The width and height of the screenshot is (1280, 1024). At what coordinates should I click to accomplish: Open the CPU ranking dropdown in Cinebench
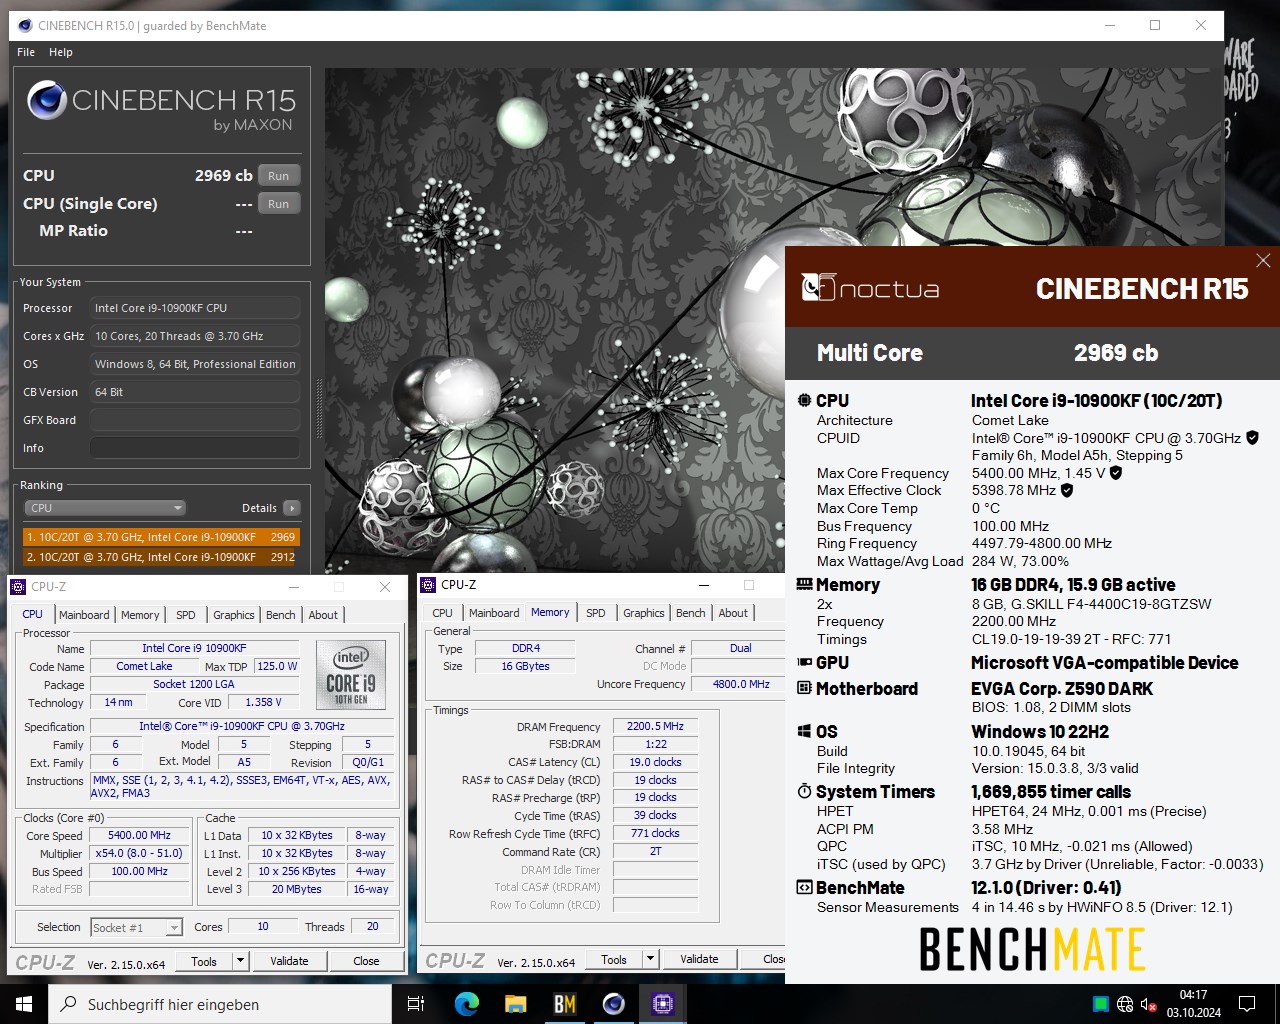point(104,508)
